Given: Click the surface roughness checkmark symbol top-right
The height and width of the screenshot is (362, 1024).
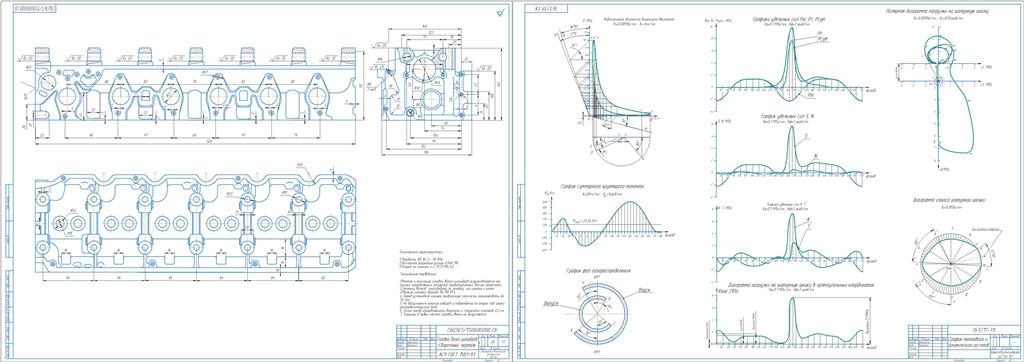Looking at the screenshot, I should (x=502, y=11).
